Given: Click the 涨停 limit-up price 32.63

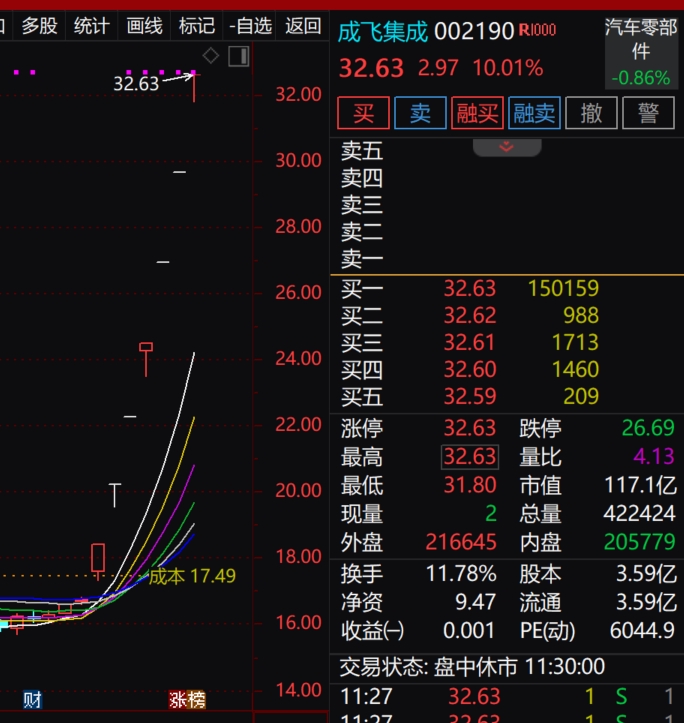Looking at the screenshot, I should tap(470, 428).
